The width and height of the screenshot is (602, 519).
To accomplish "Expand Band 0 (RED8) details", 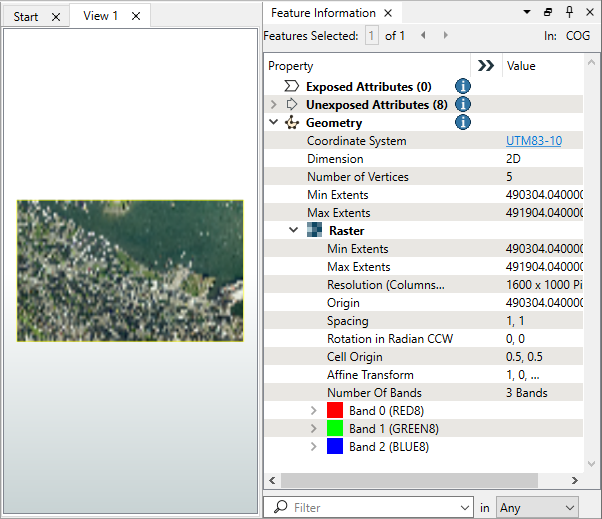I will point(314,411).
